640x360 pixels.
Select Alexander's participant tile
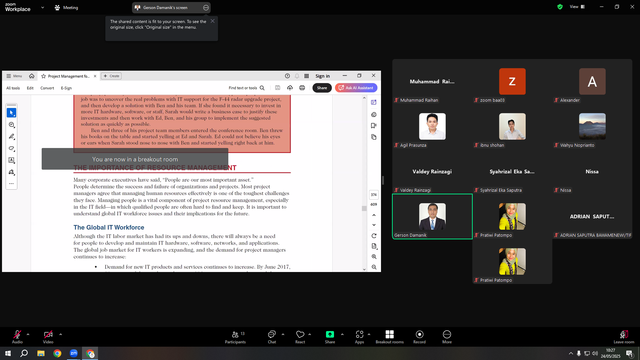coord(592,82)
